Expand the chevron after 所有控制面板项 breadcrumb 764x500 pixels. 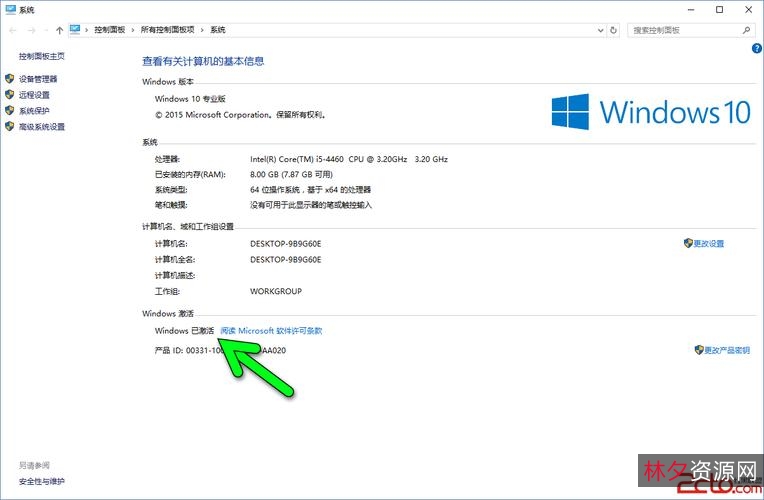(x=202, y=30)
